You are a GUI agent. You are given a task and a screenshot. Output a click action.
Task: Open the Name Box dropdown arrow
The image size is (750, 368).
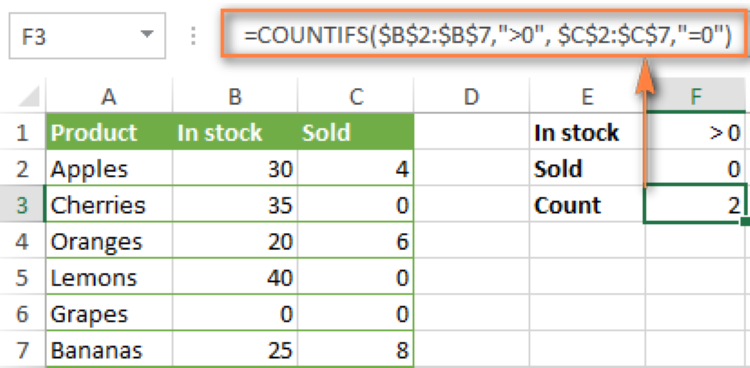click(x=147, y=34)
